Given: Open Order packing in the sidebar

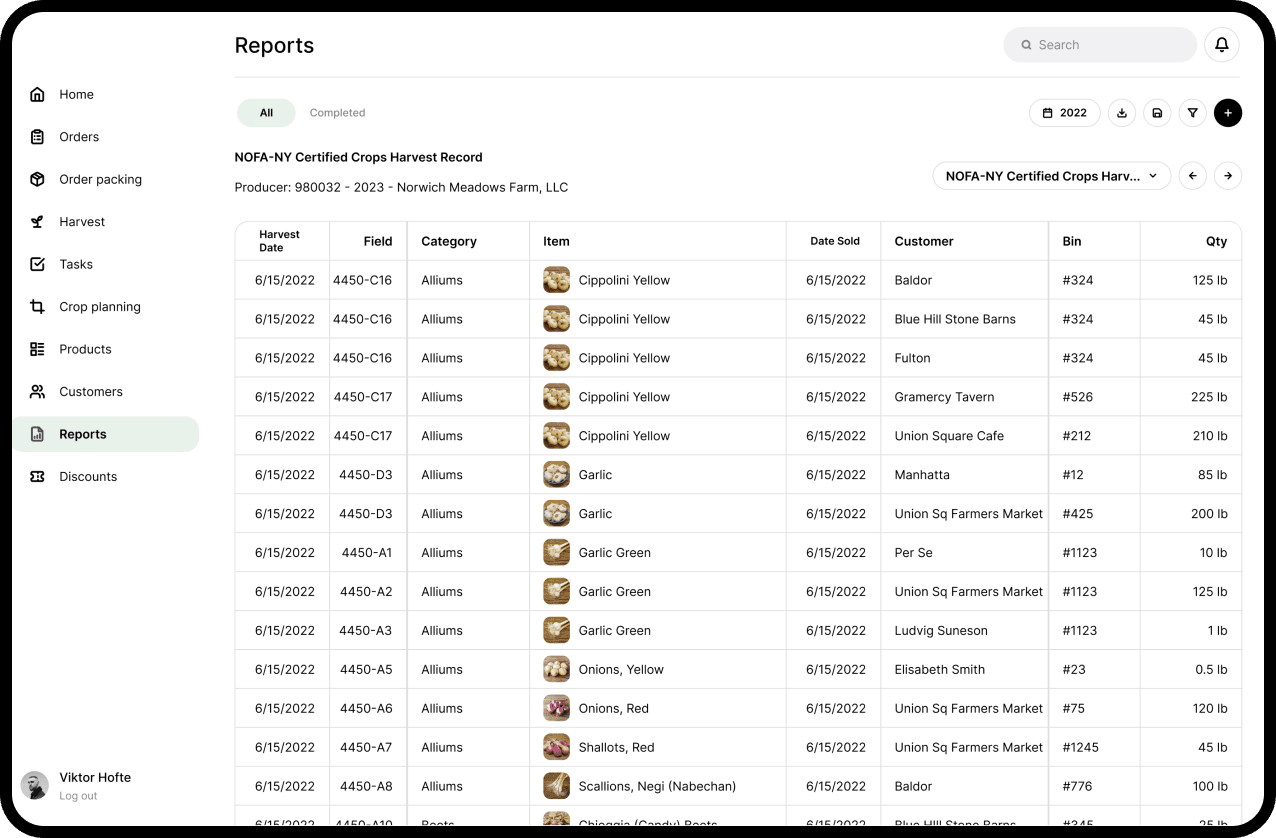Looking at the screenshot, I should click(x=100, y=180).
